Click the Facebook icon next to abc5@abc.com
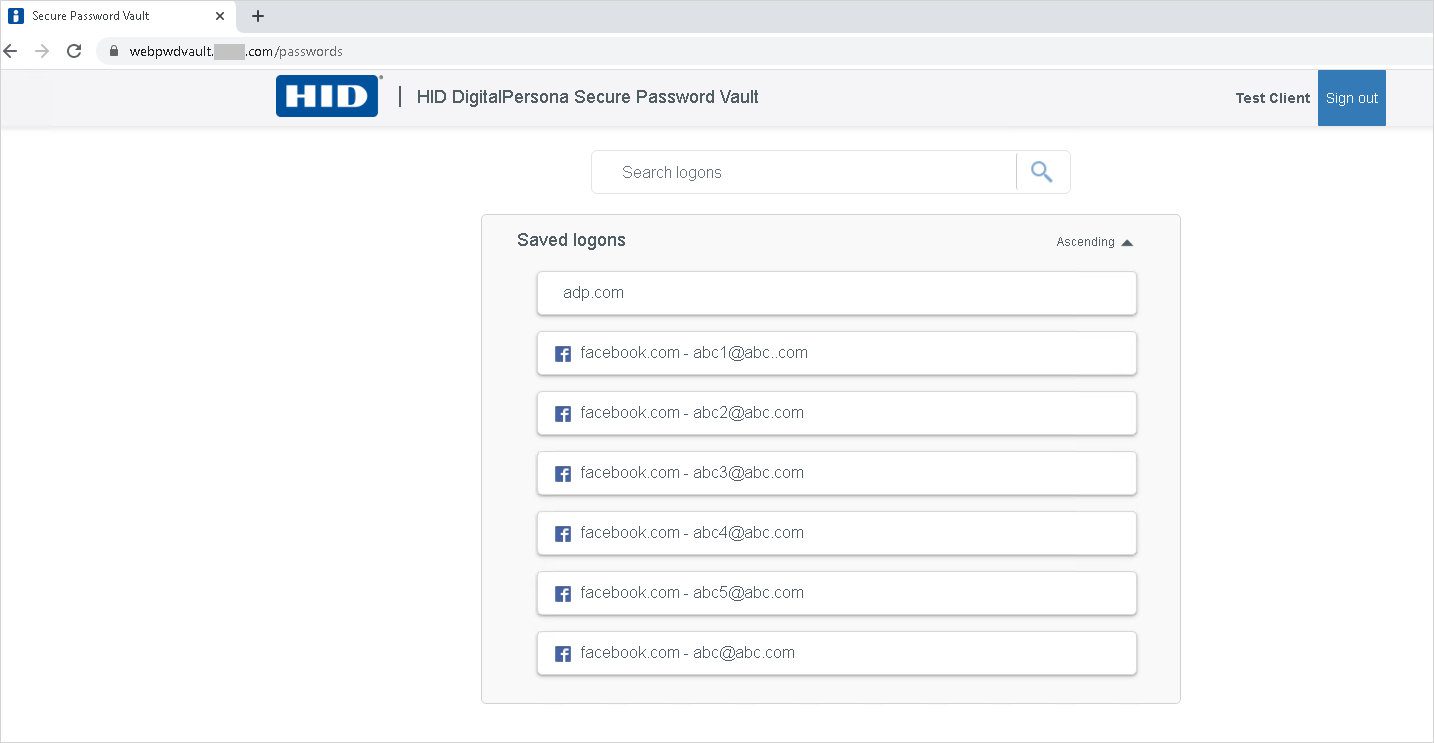Viewport: 1434px width, 743px height. coord(562,593)
